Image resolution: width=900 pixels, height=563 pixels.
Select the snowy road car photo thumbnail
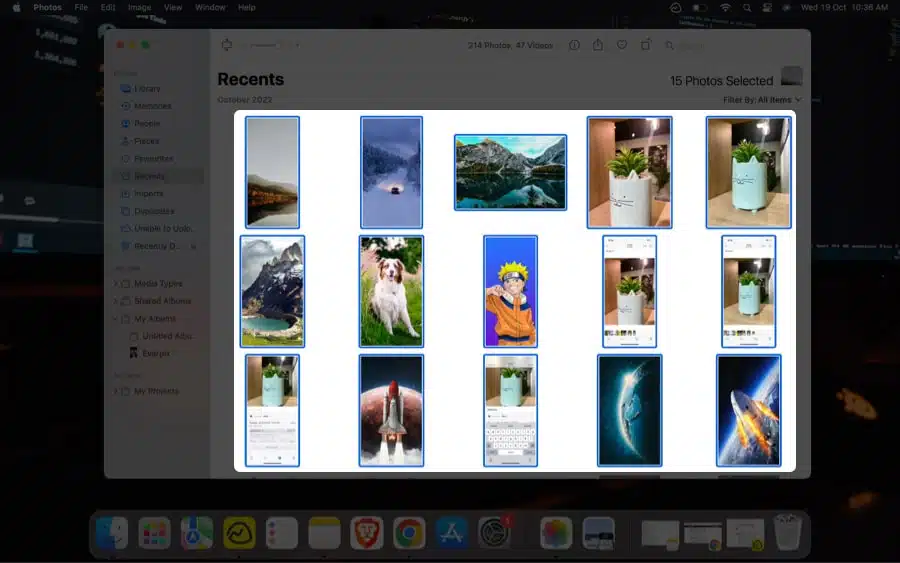click(391, 172)
